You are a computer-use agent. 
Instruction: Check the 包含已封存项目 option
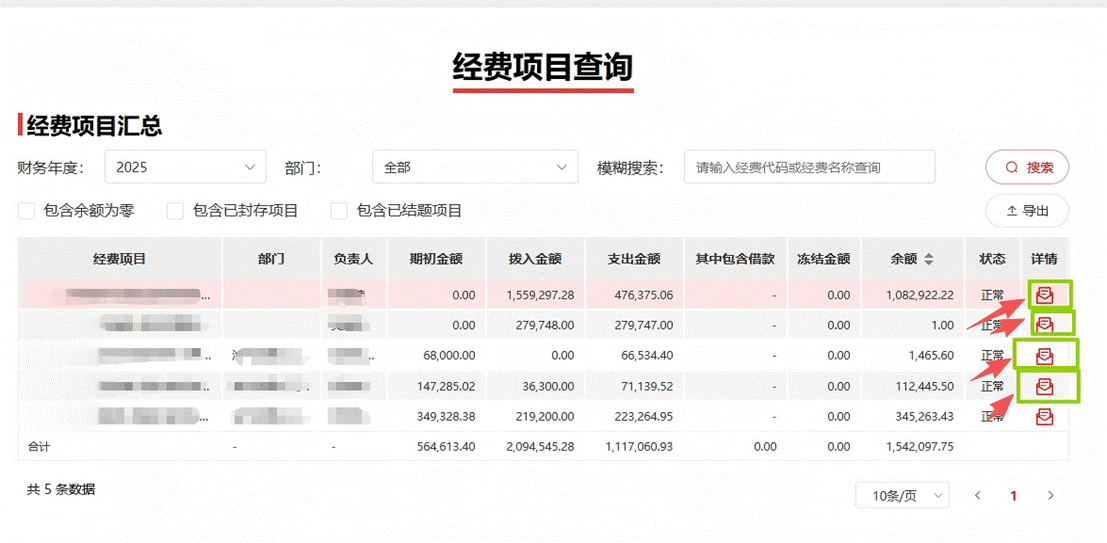[175, 211]
